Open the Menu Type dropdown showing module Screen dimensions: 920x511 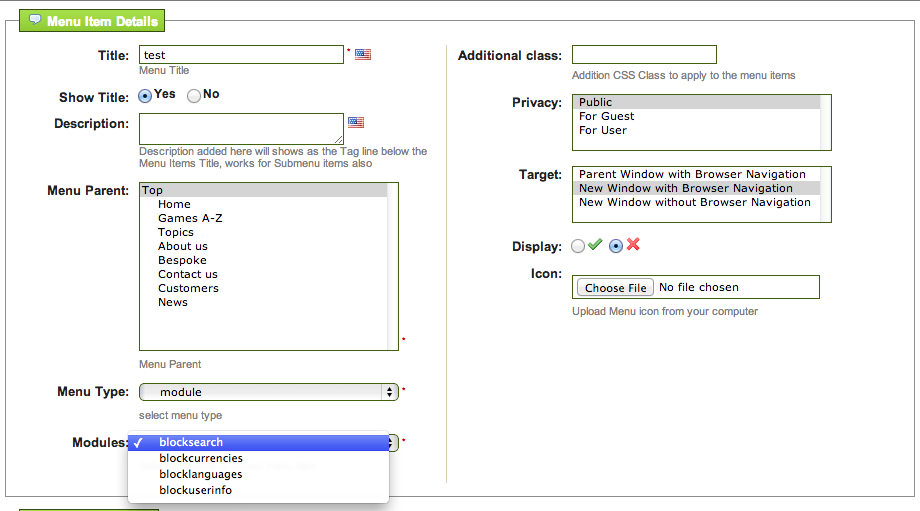pos(269,392)
